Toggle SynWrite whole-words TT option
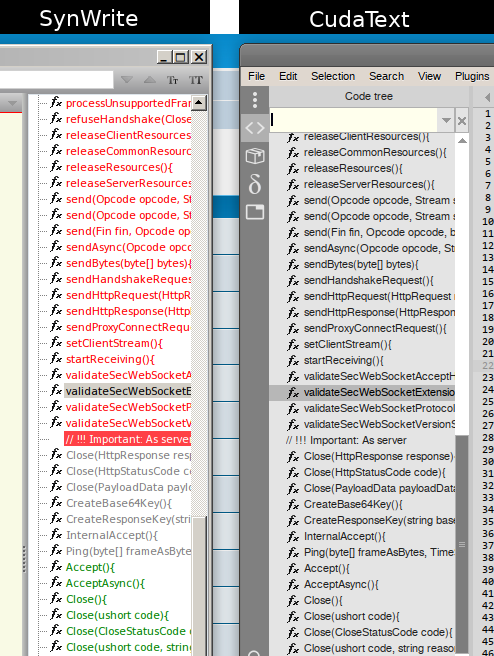Viewport: 494px width, 656px height. tap(195, 80)
